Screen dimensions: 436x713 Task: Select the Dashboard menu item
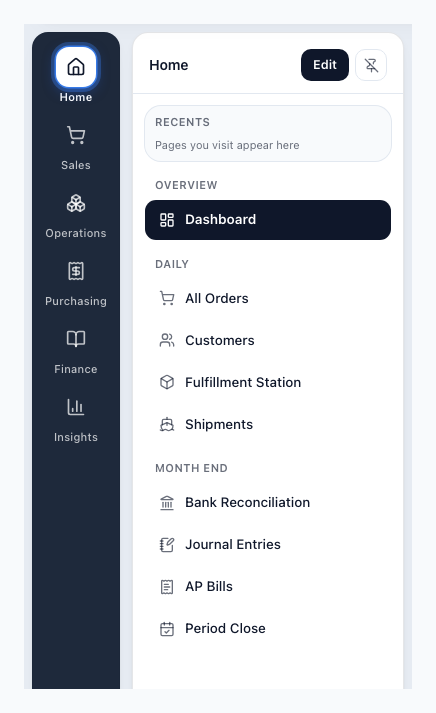[268, 220]
